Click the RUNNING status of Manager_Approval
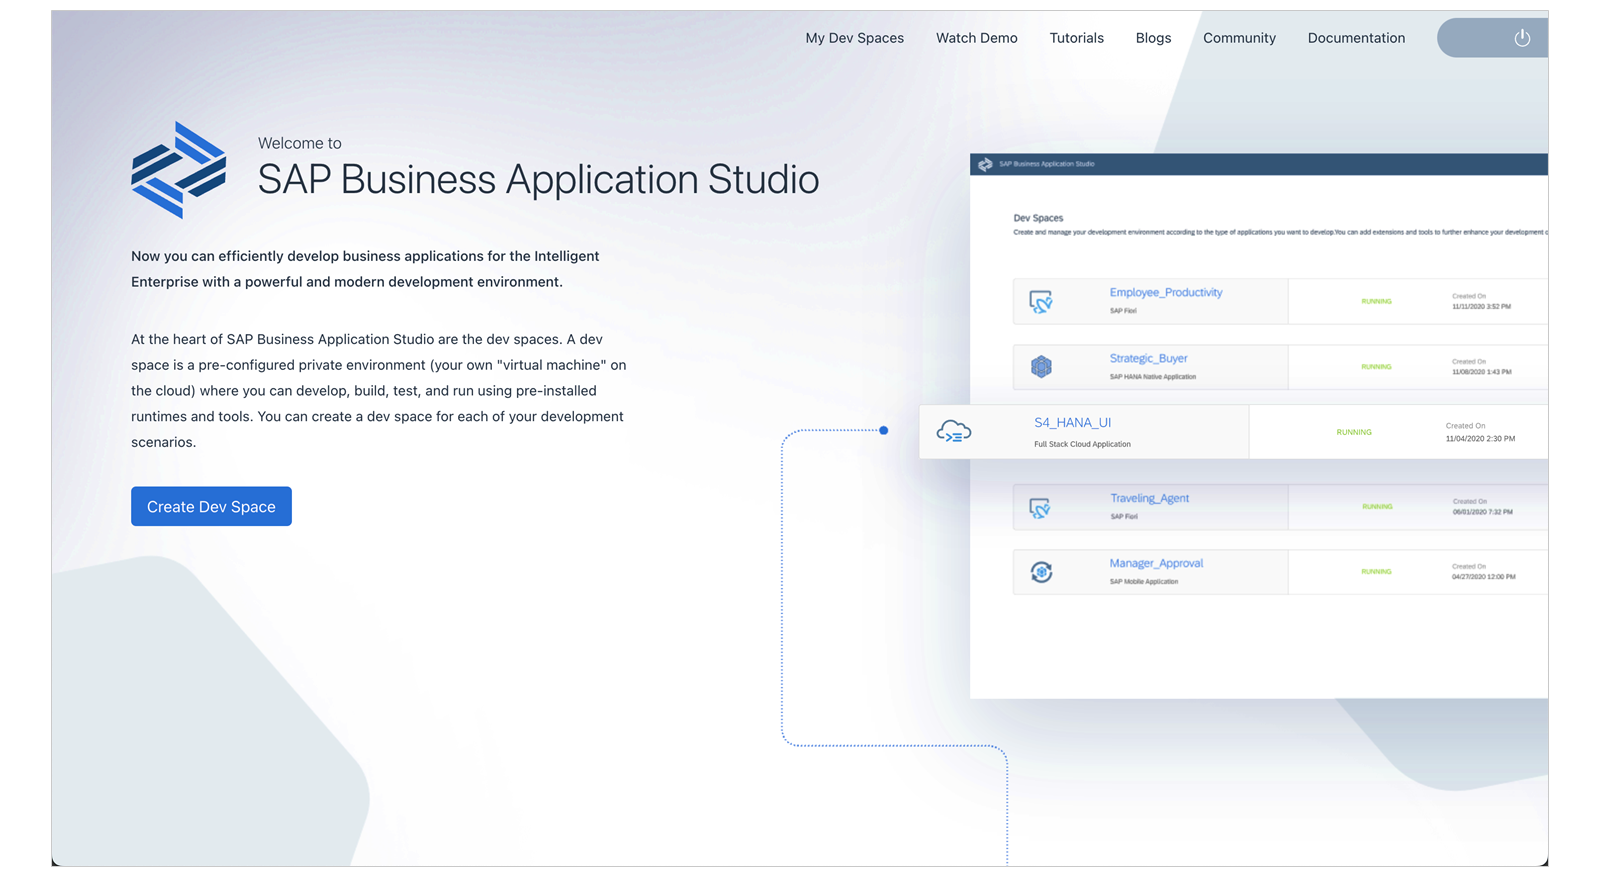The image size is (1600, 877). pos(1376,572)
